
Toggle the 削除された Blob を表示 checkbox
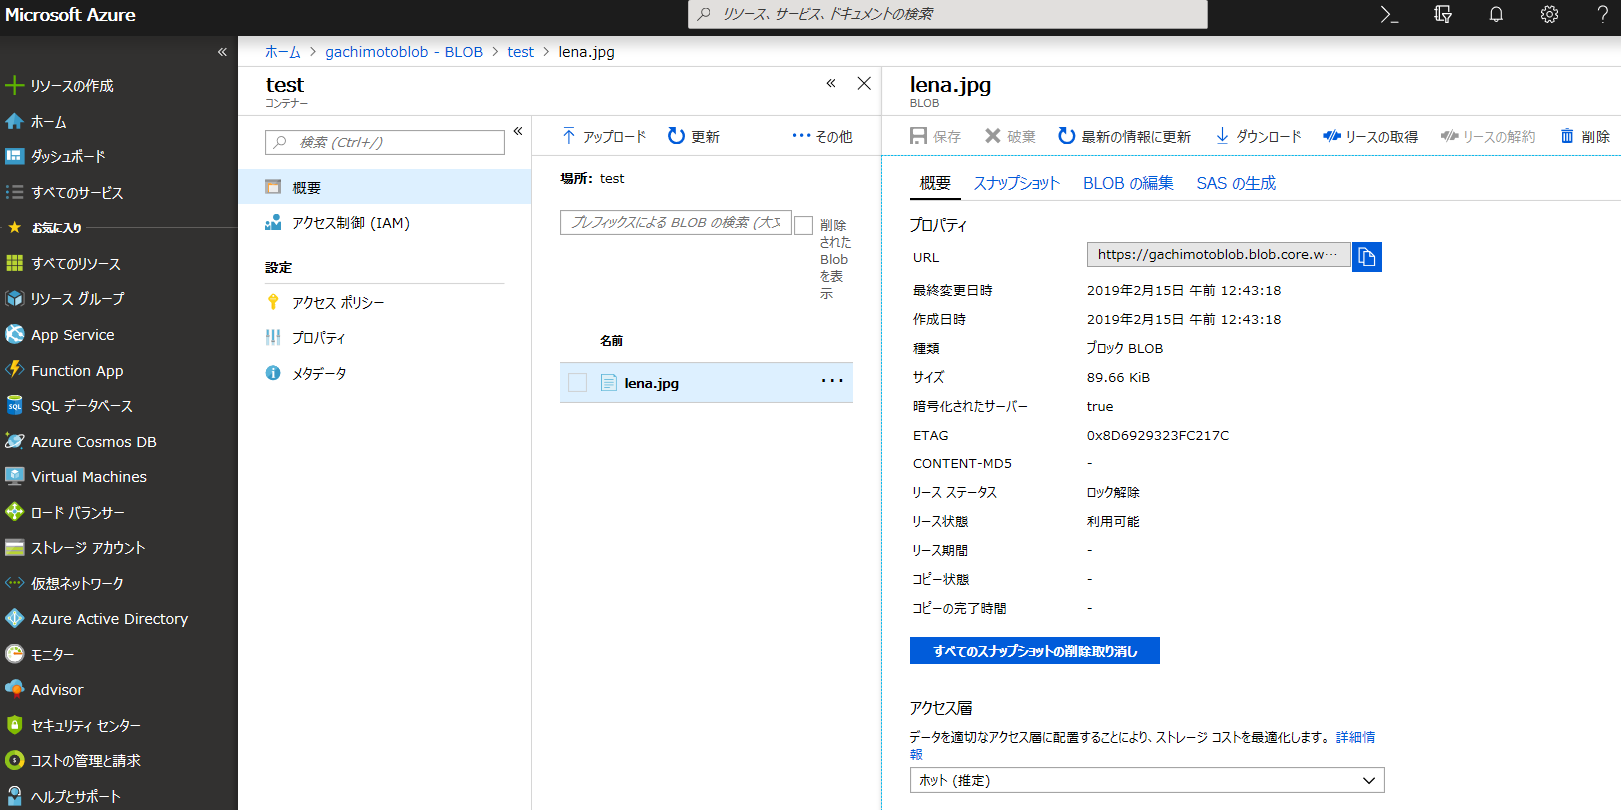(x=803, y=225)
